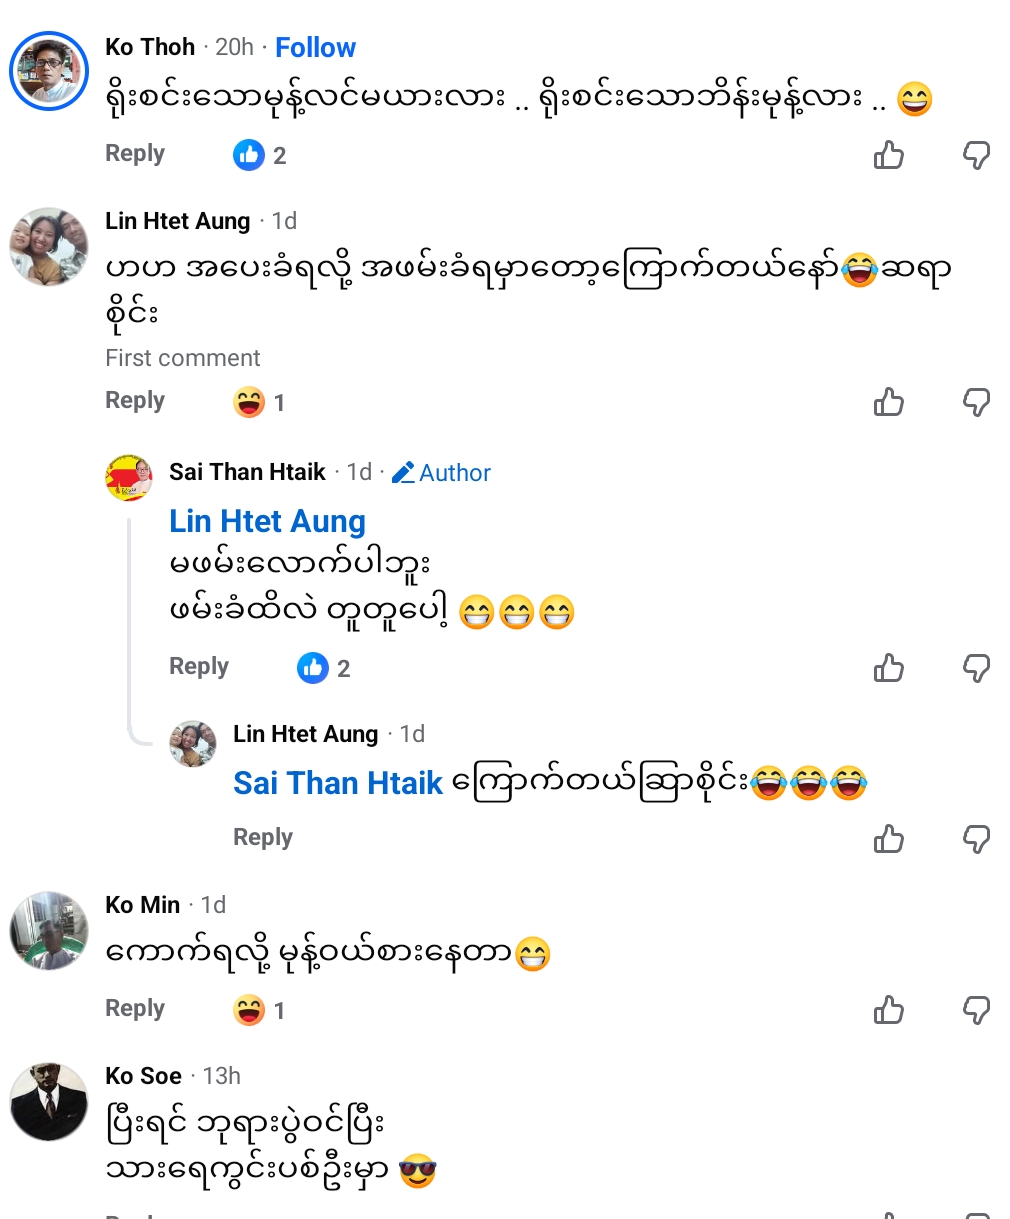This screenshot has width=1010, height=1219.
Task: Open Ko Soe's profile avatar
Action: coord(49,1102)
